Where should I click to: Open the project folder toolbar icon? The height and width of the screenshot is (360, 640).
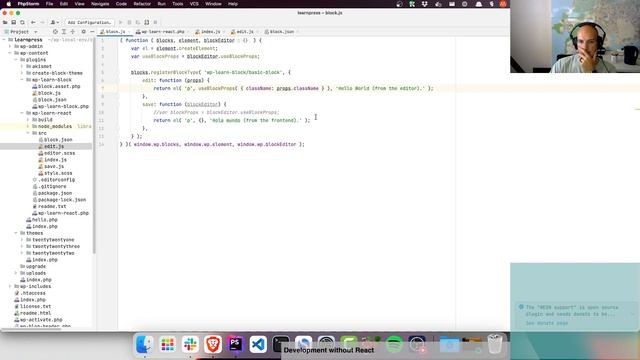[x=5, y=22]
